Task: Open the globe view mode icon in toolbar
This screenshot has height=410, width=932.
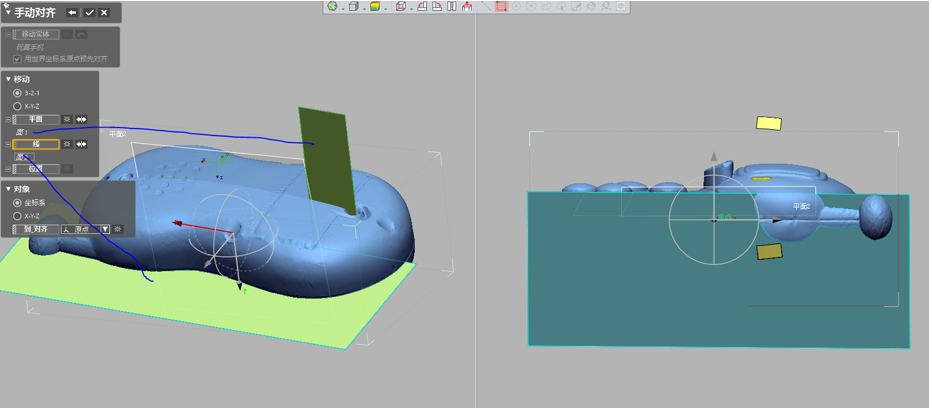Action: 333,6
